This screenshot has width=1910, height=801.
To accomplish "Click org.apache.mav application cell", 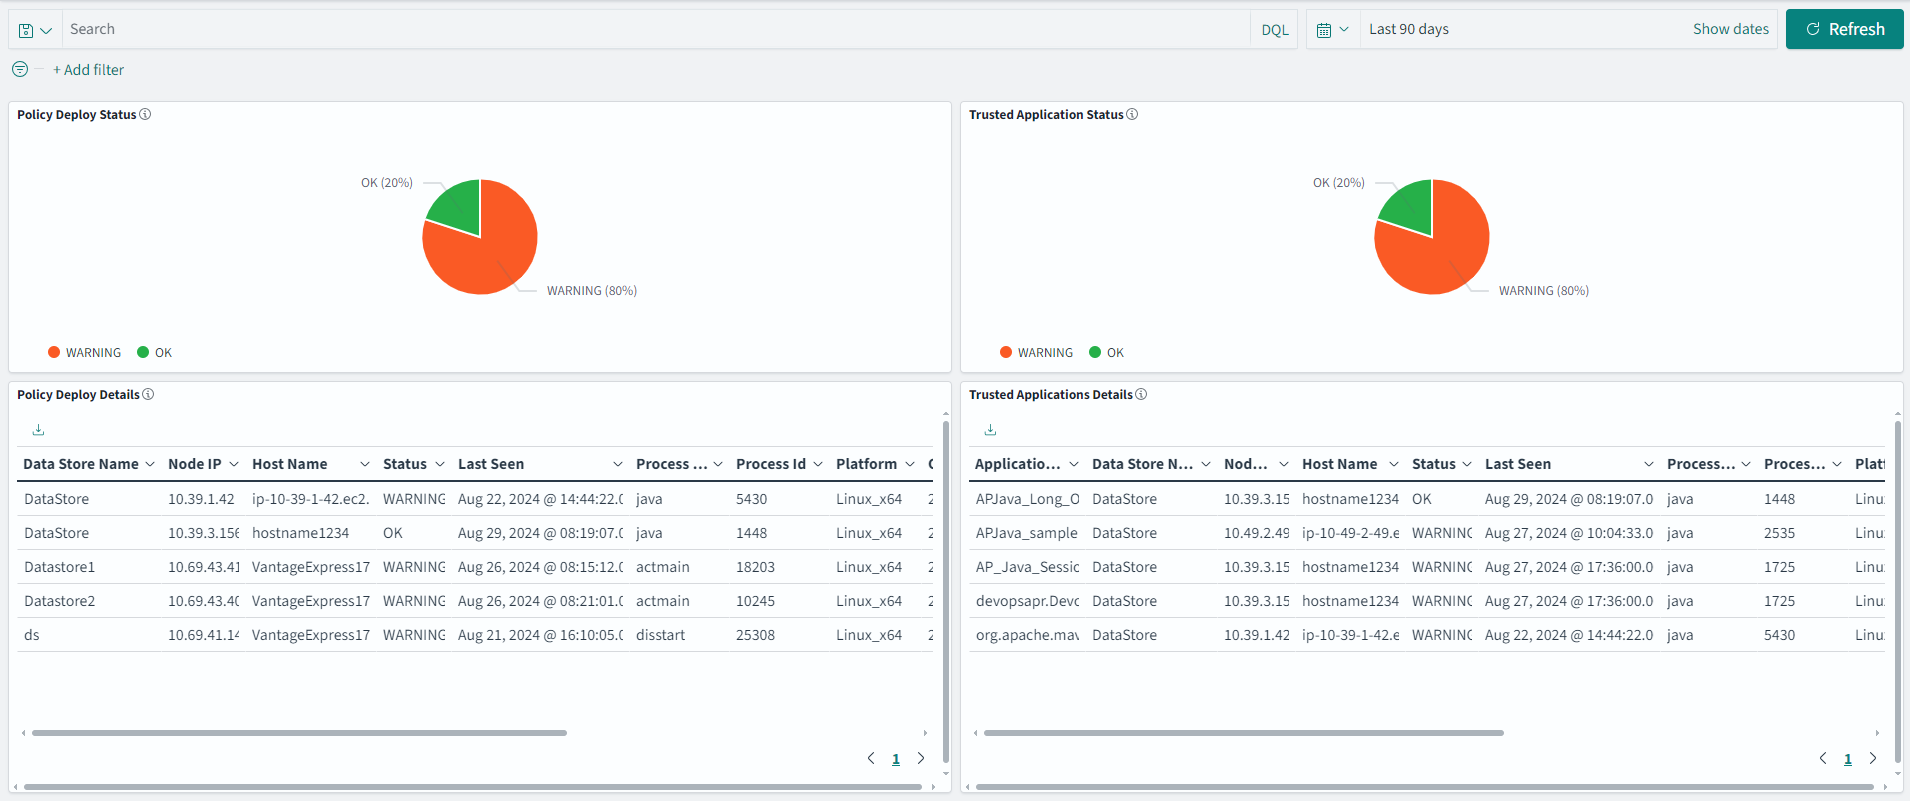I will 1026,635.
